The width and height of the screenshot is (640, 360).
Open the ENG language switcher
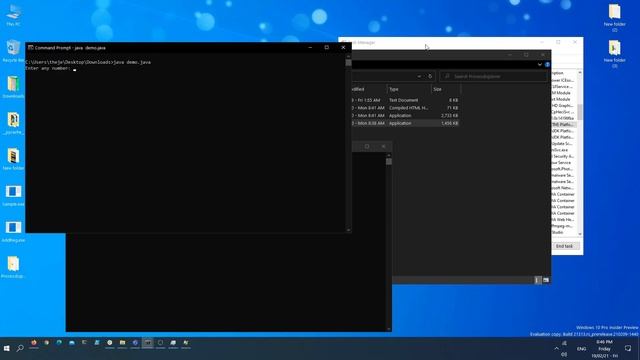coord(581,349)
